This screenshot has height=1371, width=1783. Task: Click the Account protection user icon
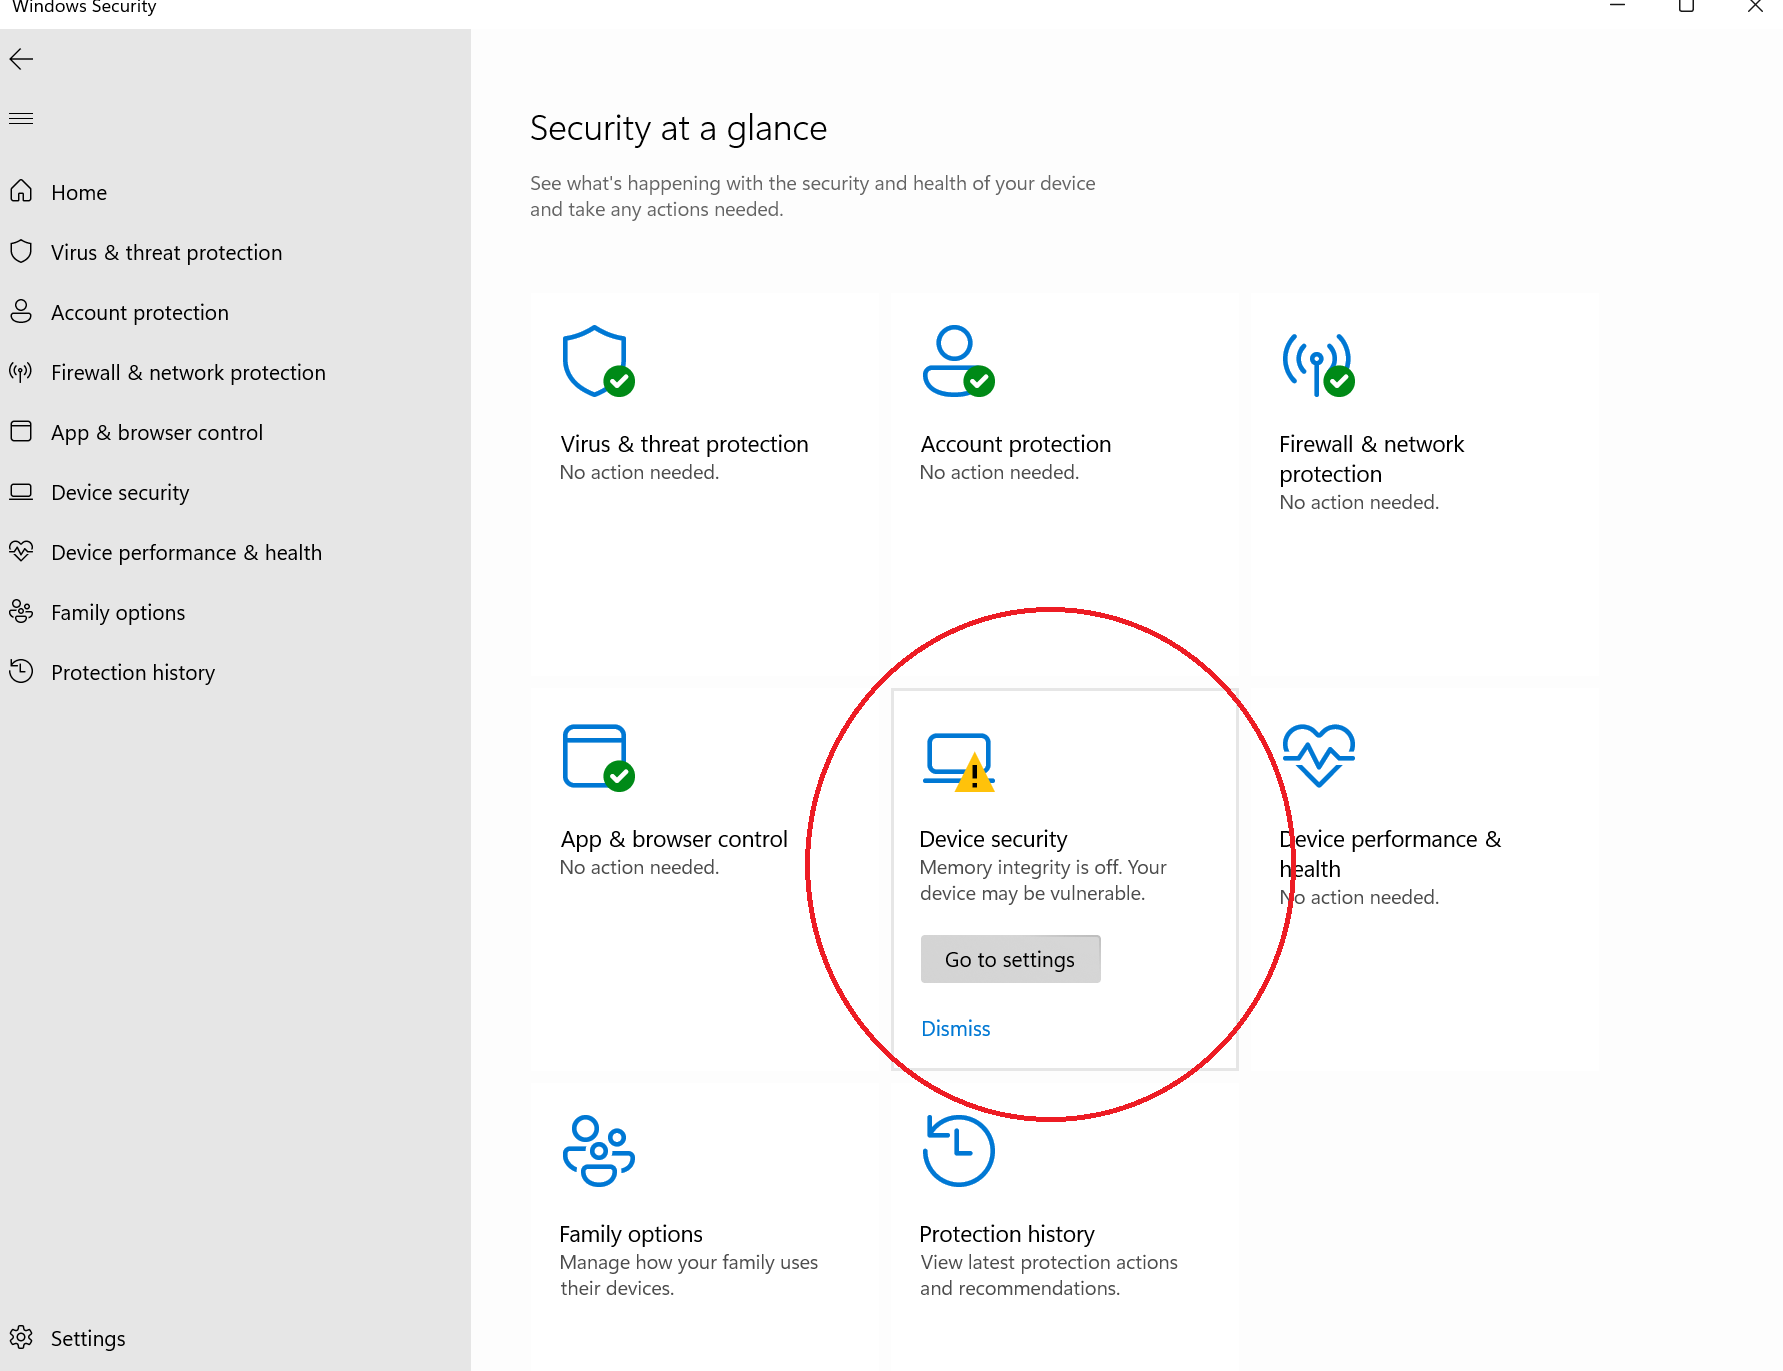tap(957, 362)
